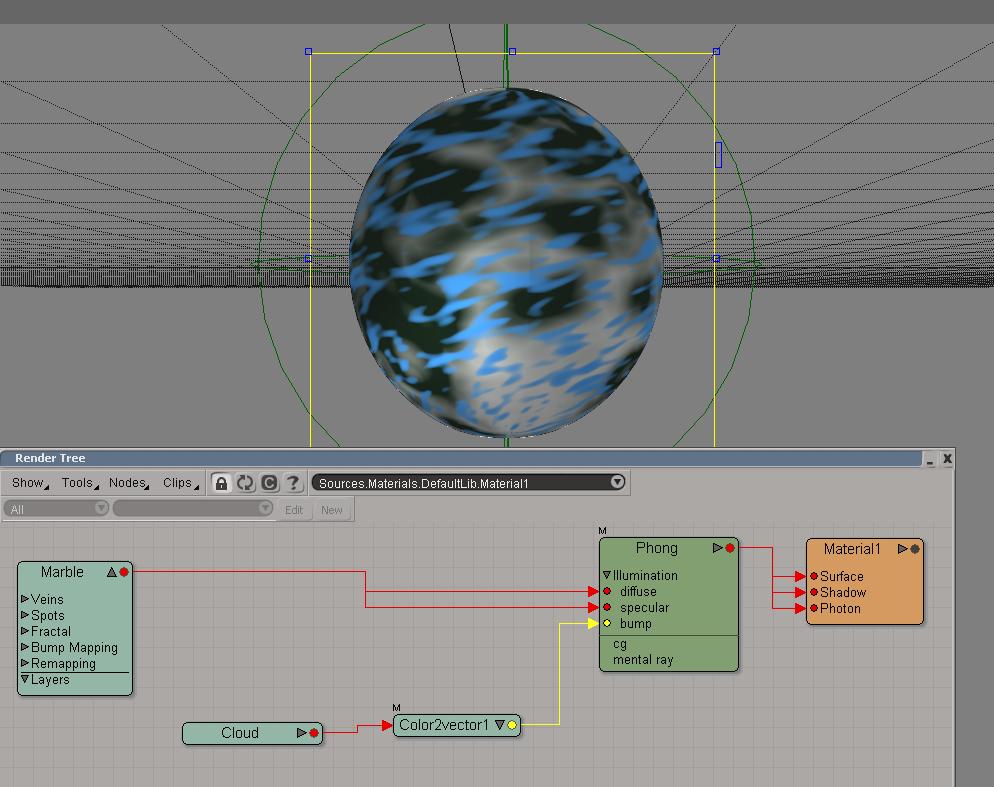
Task: Click the M marker above Color2vector1 node
Action: (396, 708)
